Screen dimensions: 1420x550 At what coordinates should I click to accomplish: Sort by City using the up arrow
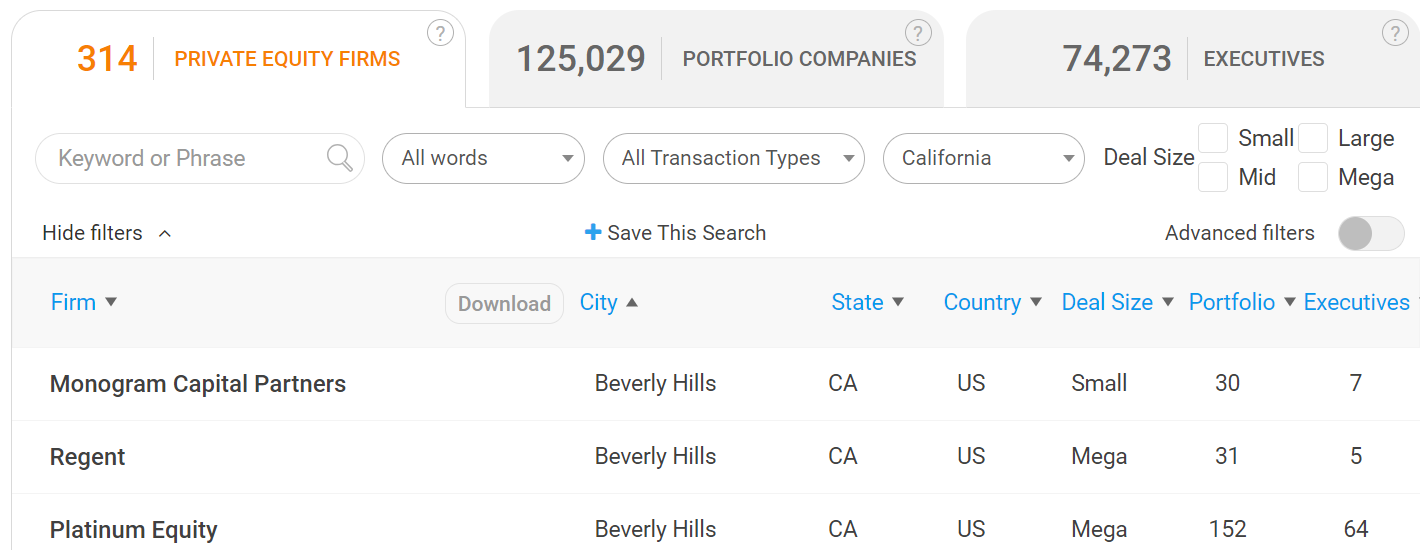632,302
